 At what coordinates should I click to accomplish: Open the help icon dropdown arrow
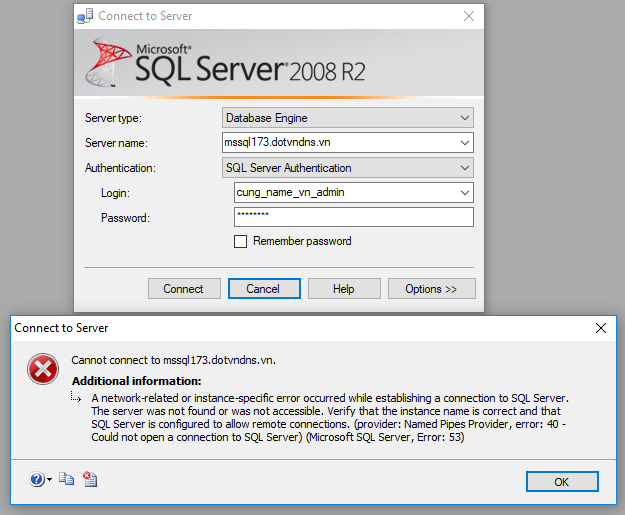pos(49,480)
